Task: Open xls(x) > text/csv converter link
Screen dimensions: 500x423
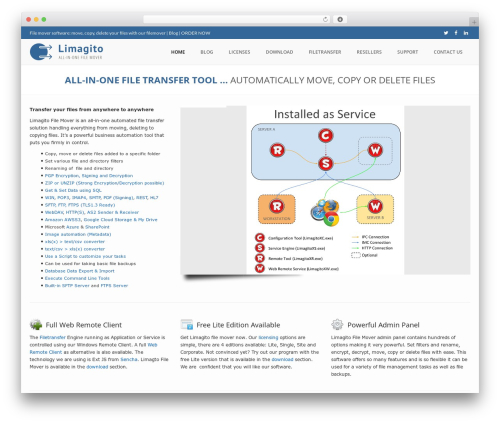Action: tap(75, 242)
